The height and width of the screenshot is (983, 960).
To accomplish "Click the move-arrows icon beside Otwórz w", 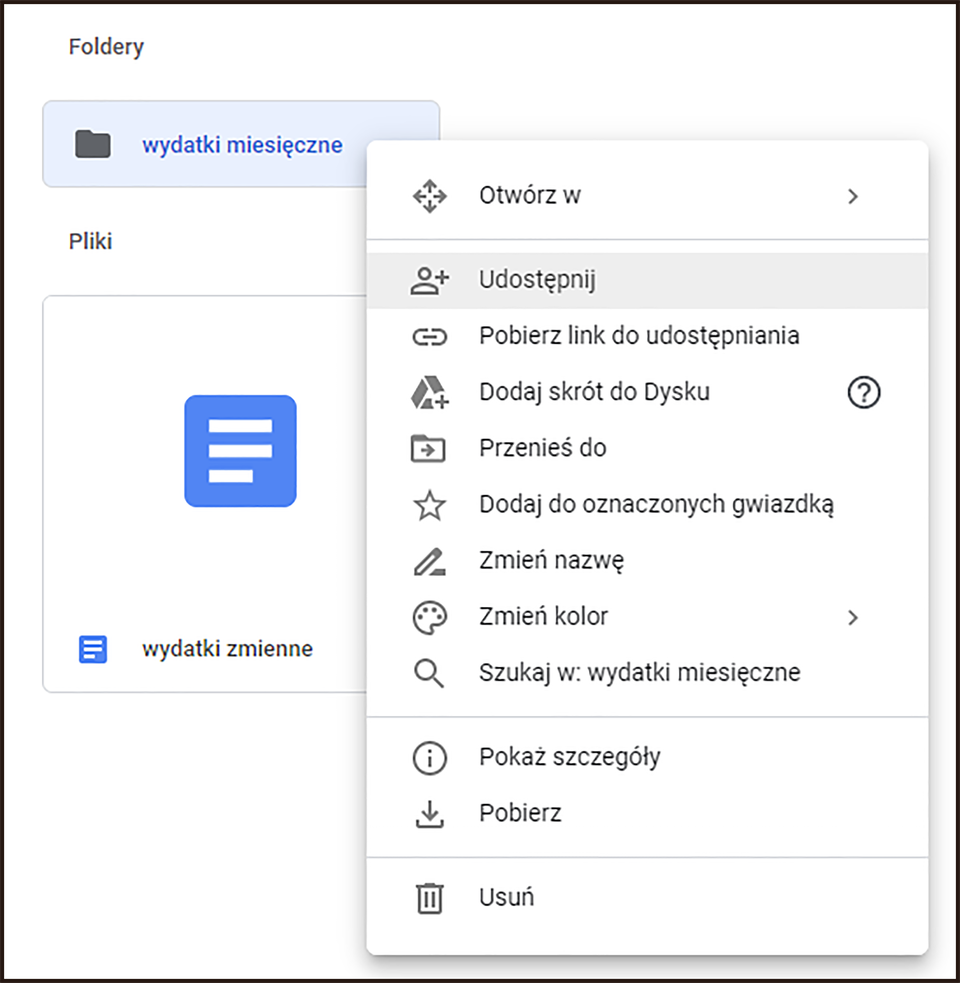I will pos(430,196).
